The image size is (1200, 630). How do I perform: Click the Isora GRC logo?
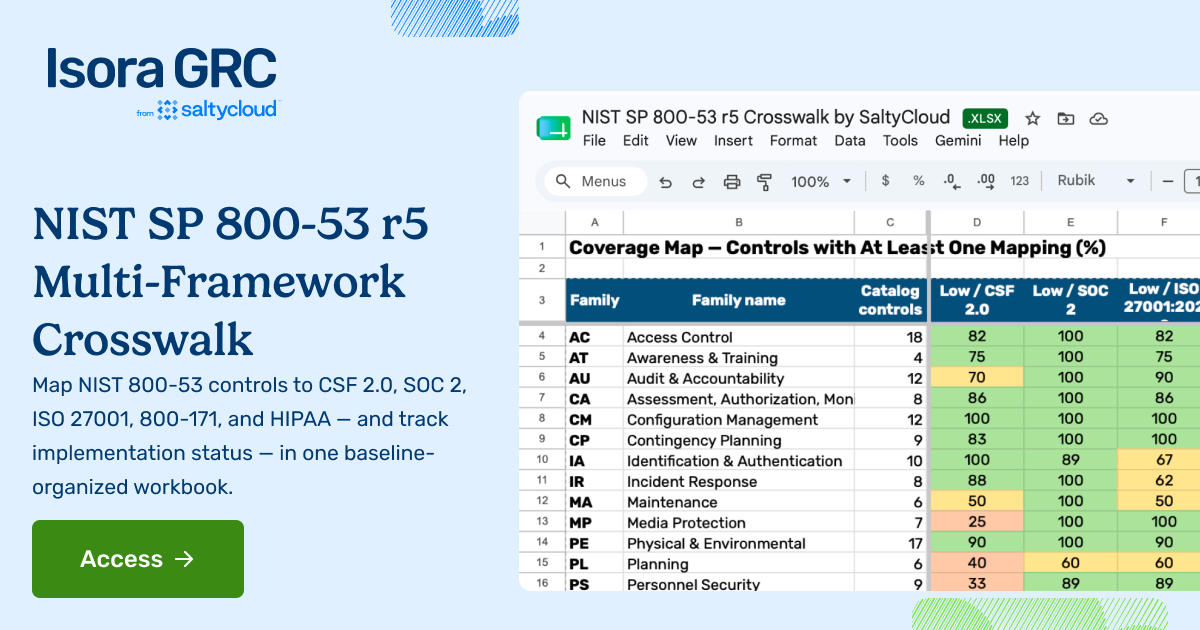coord(161,68)
